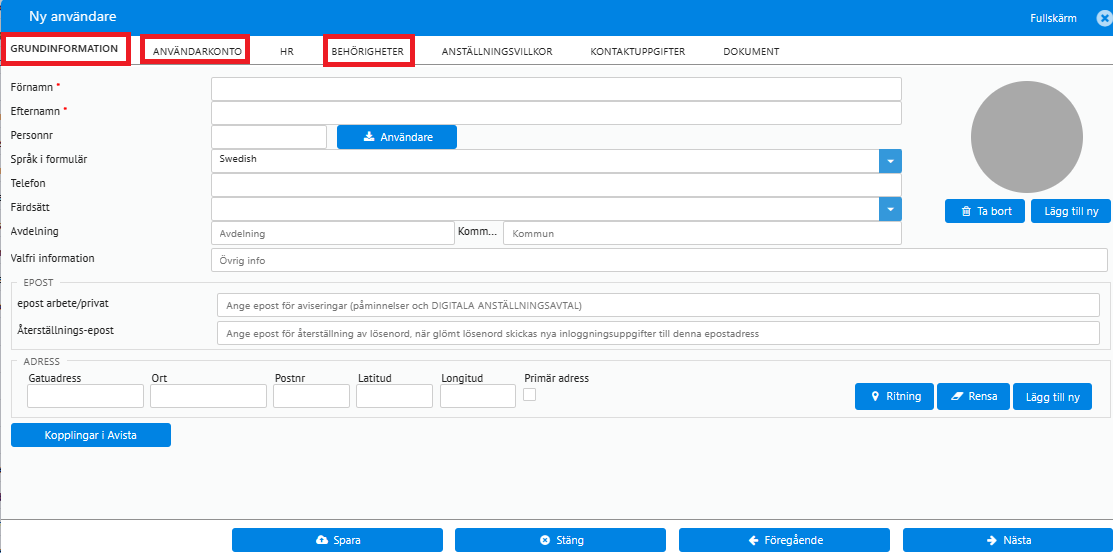Open the KONTAKTUPPGIFTER tab

click(637, 52)
